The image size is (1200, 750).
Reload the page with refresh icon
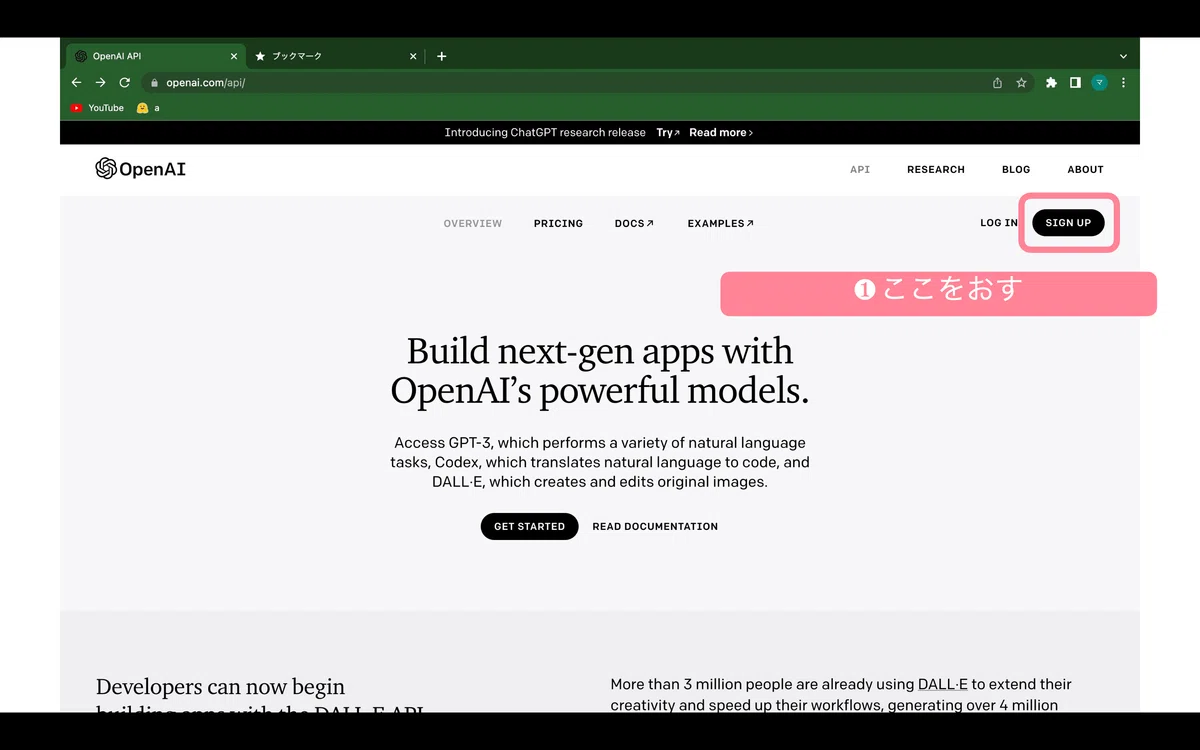(x=125, y=83)
